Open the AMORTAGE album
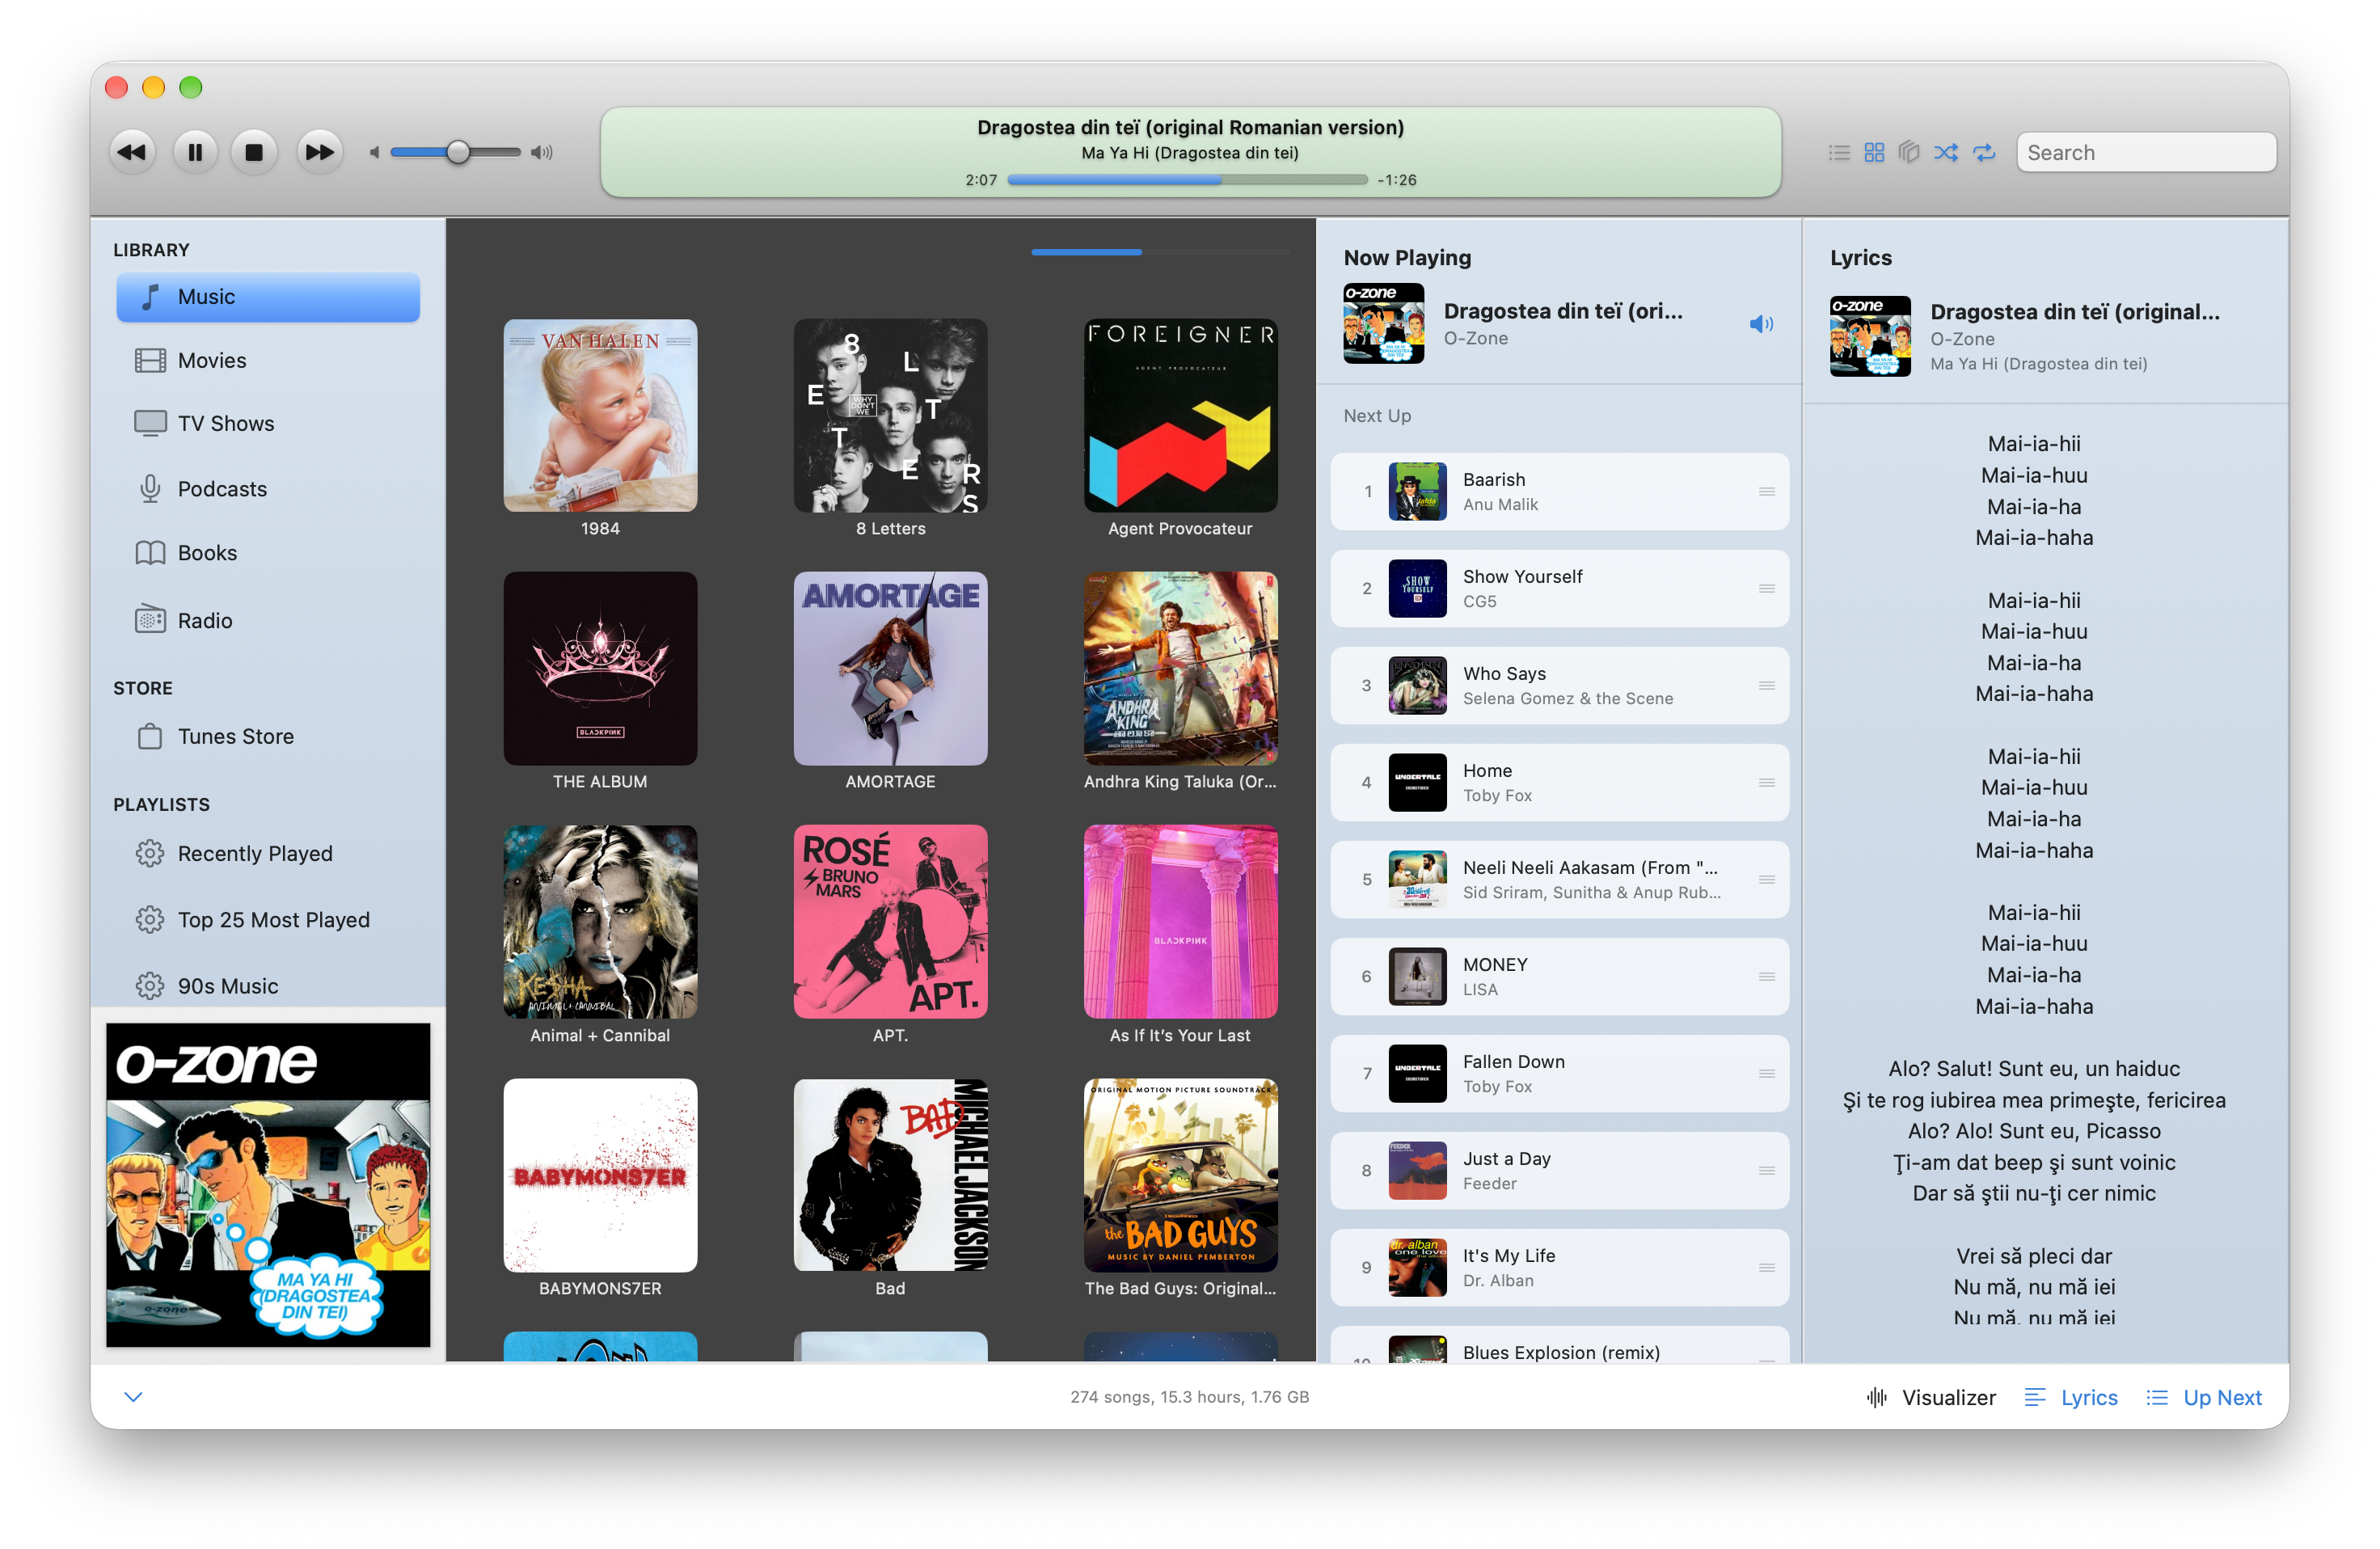This screenshot has width=2380, height=1549. click(890, 669)
